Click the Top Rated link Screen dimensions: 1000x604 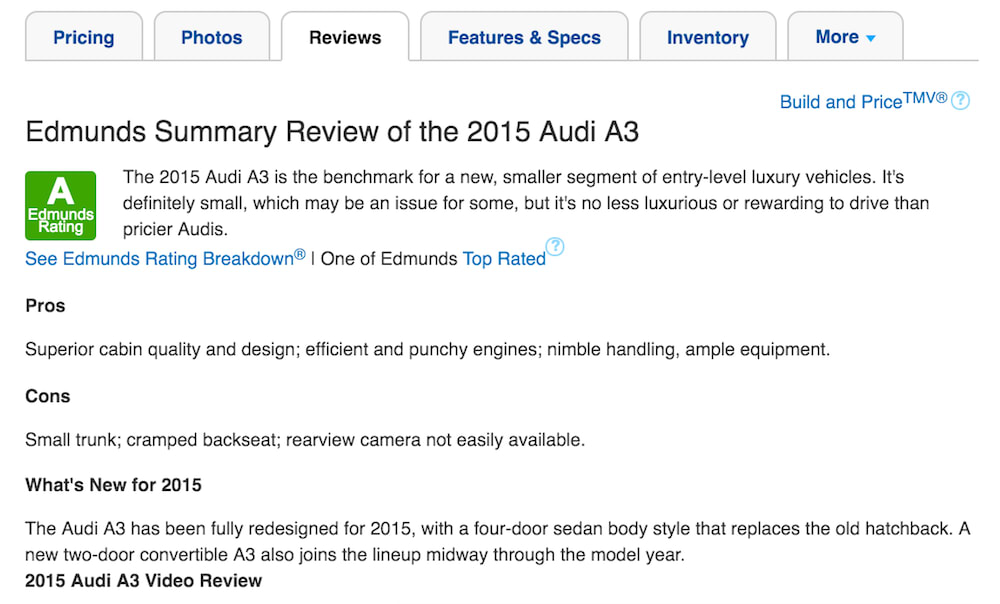pos(504,259)
